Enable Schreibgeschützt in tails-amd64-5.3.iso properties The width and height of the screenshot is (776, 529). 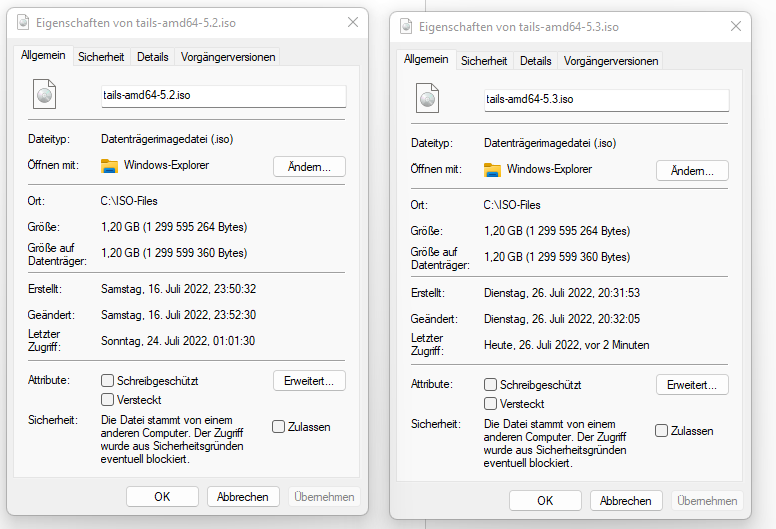pos(490,385)
